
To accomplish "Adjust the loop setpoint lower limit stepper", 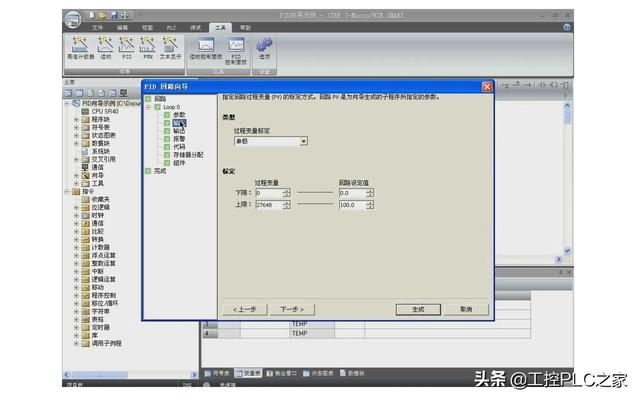I will coord(370,193).
